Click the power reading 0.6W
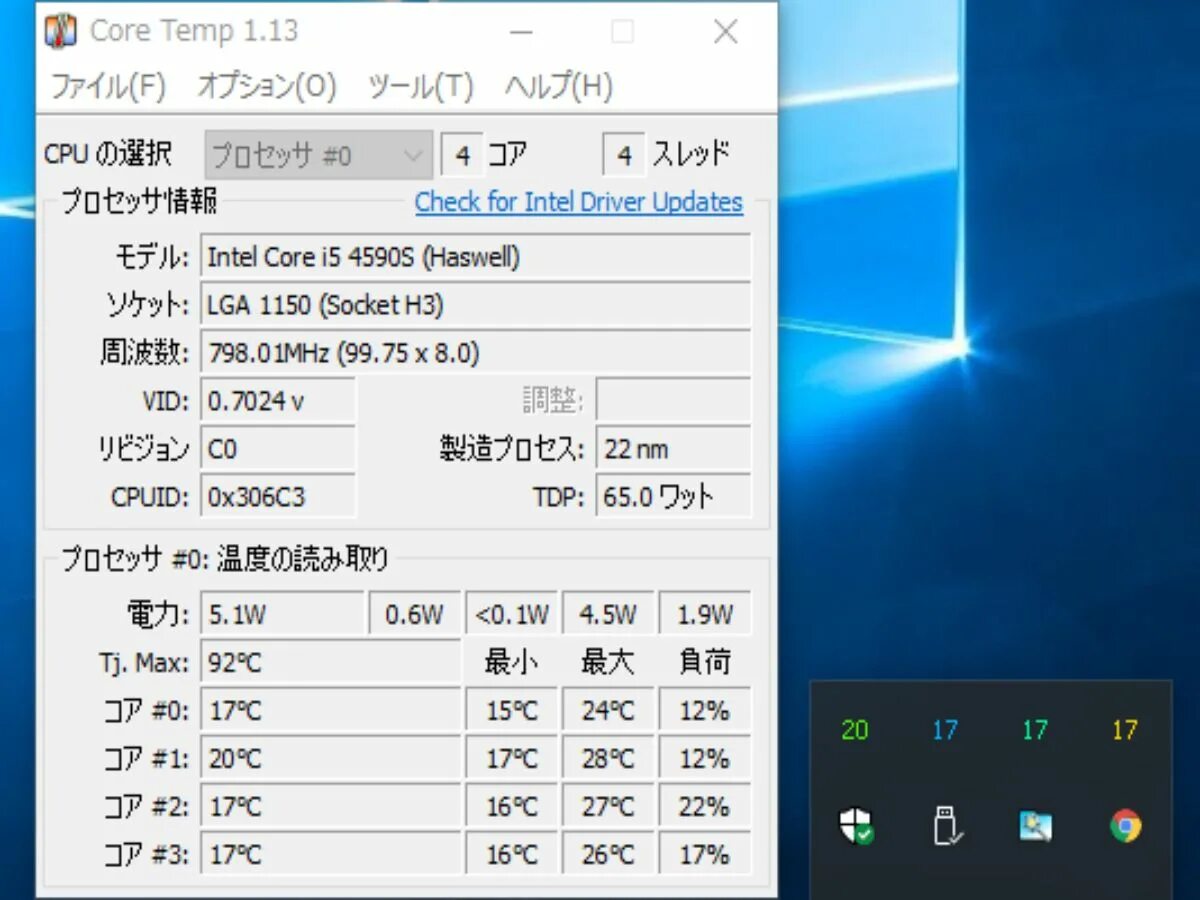 pyautogui.click(x=415, y=614)
